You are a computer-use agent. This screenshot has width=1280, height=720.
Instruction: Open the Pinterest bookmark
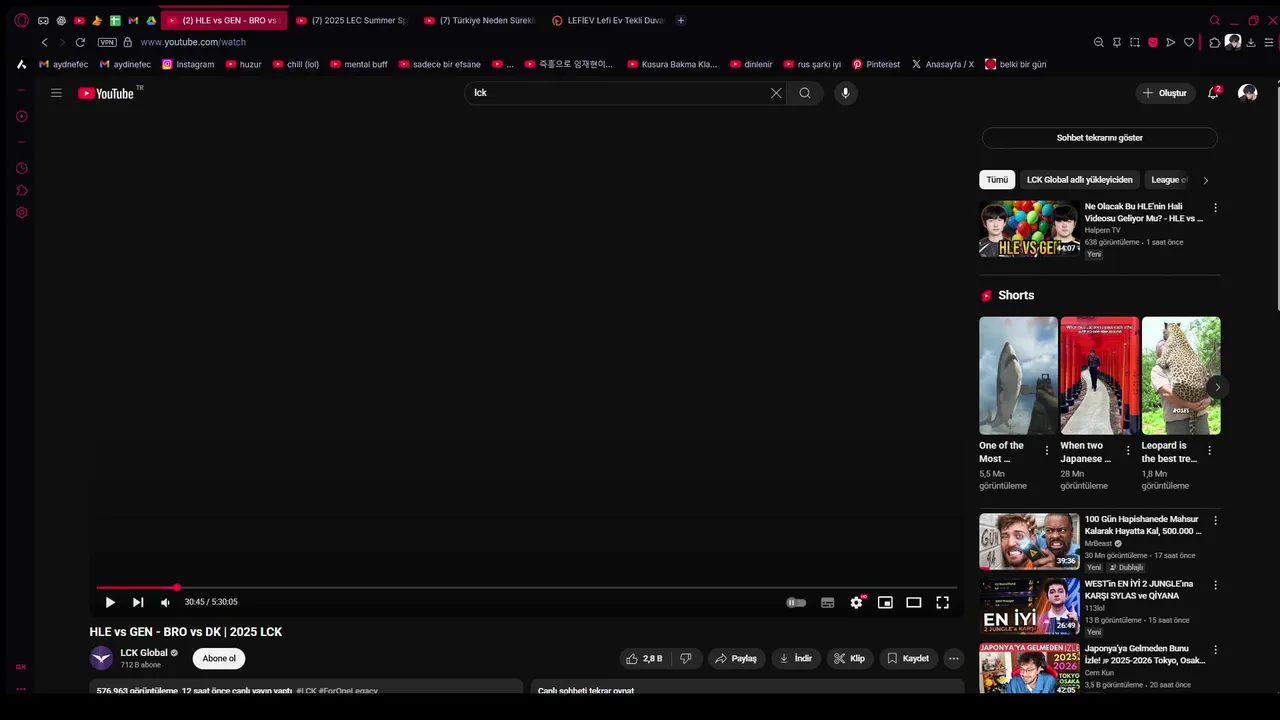pyautogui.click(x=876, y=64)
